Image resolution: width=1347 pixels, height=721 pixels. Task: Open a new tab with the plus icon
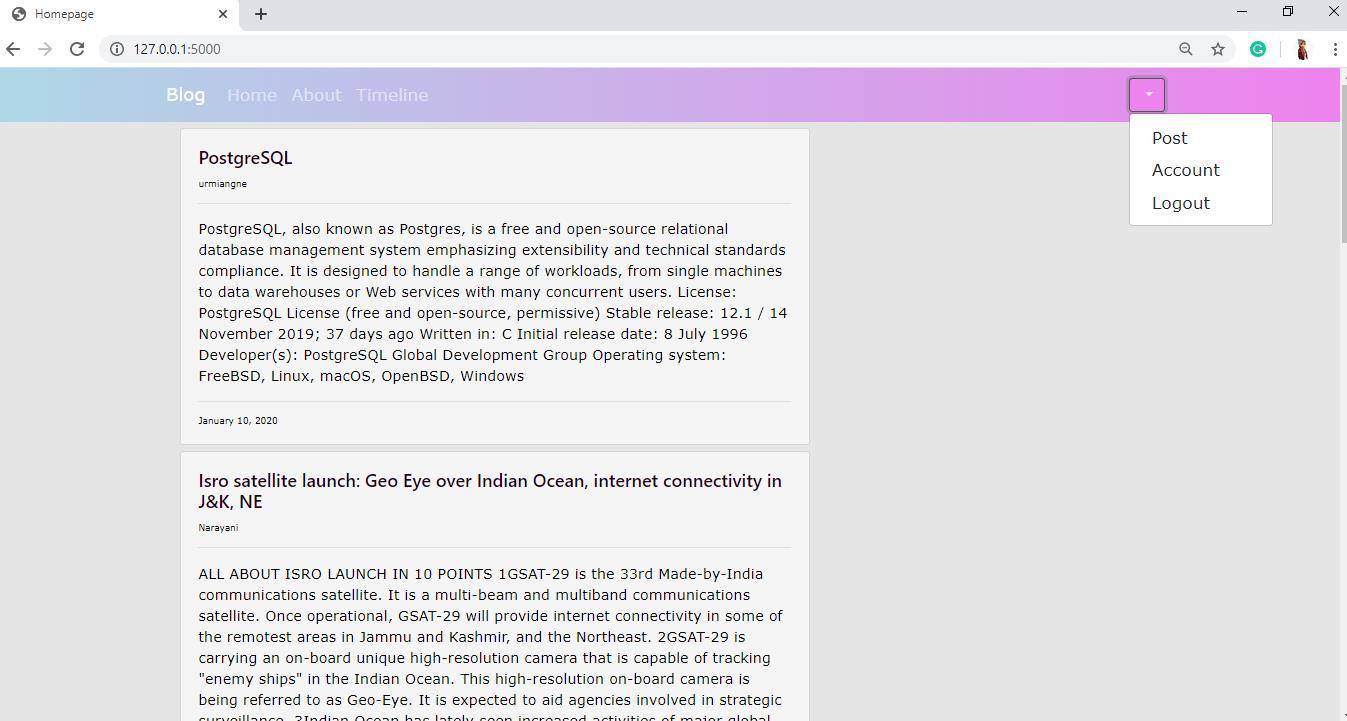(261, 14)
